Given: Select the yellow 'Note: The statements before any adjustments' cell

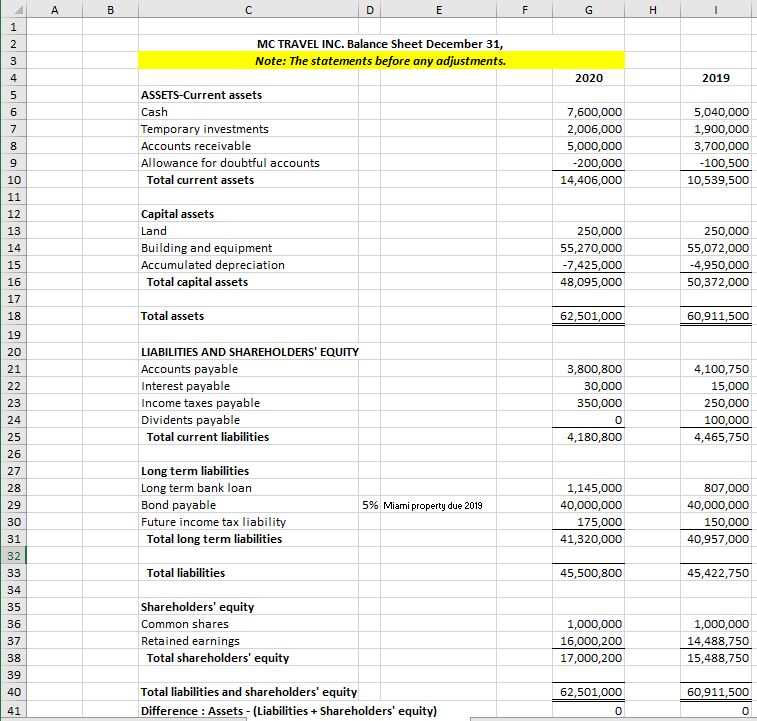Looking at the screenshot, I should tap(381, 60).
